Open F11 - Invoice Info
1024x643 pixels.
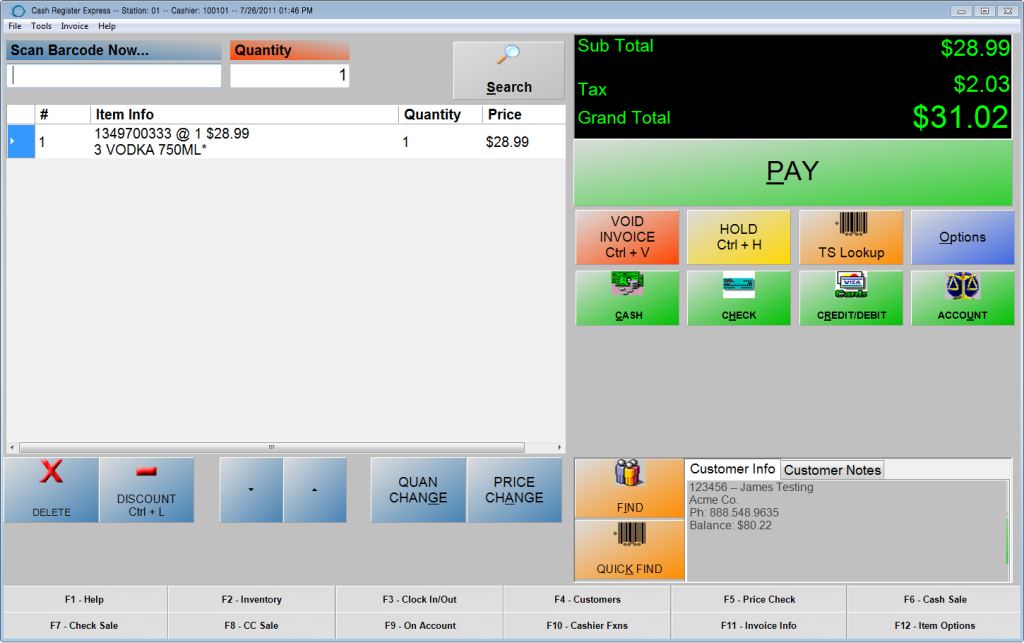pyautogui.click(x=759, y=625)
